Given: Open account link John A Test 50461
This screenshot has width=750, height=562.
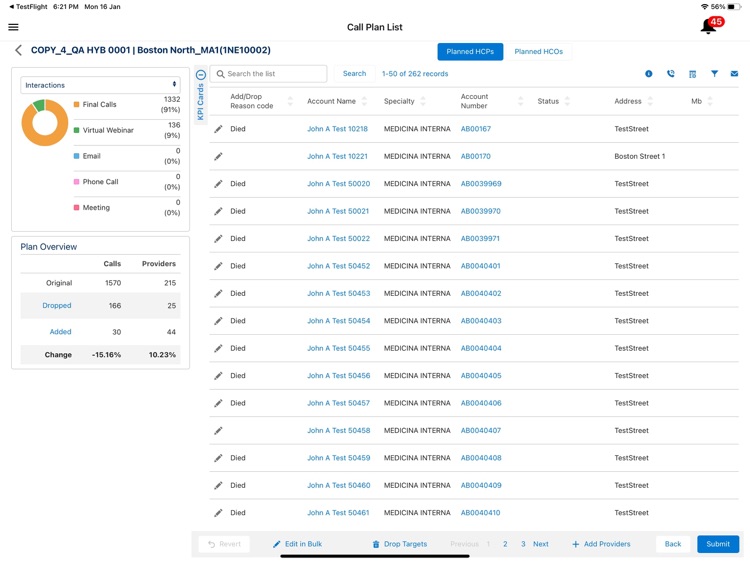Looking at the screenshot, I should [x=338, y=513].
